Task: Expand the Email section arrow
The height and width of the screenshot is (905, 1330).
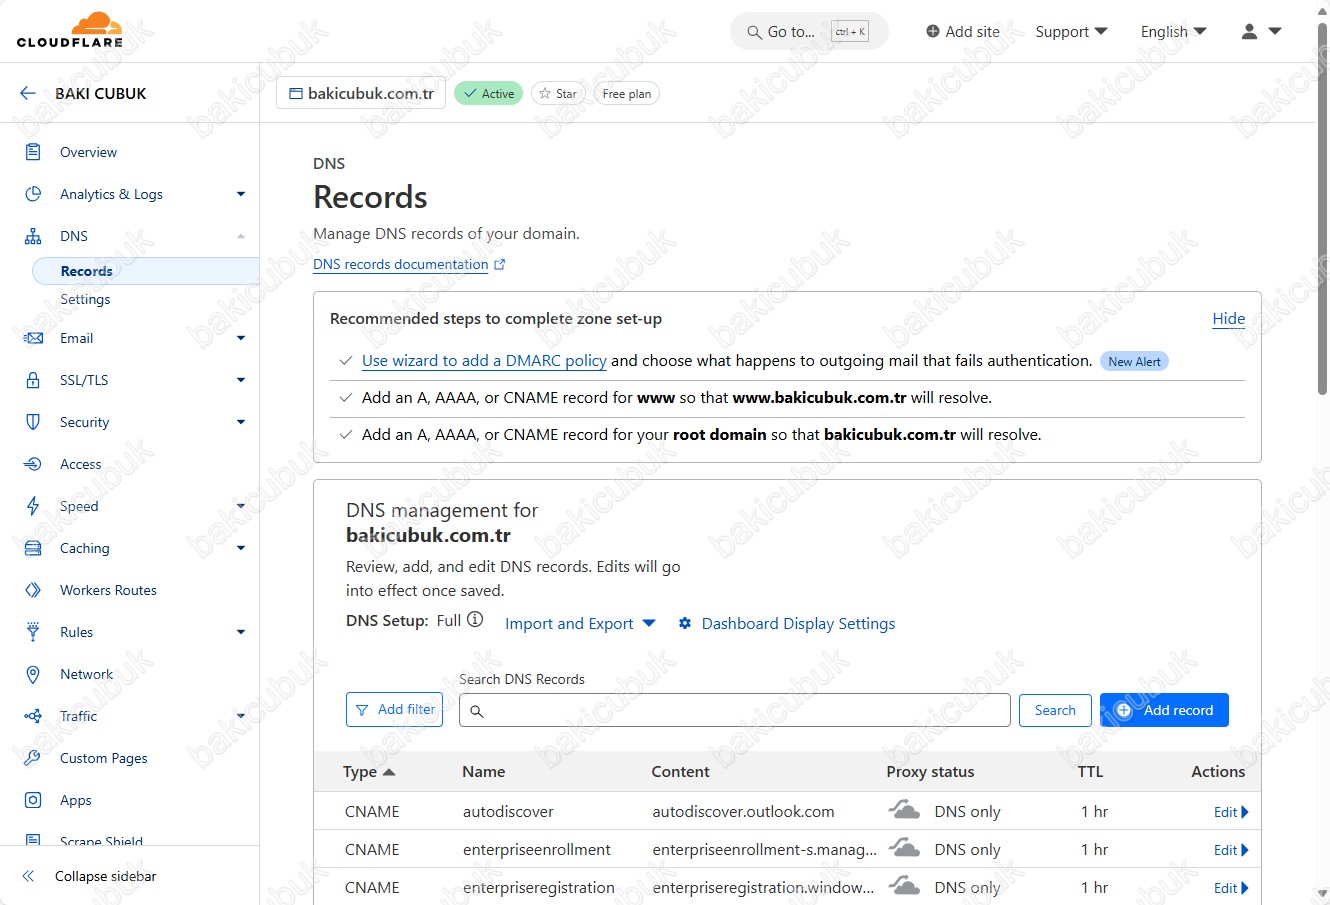Action: point(240,338)
